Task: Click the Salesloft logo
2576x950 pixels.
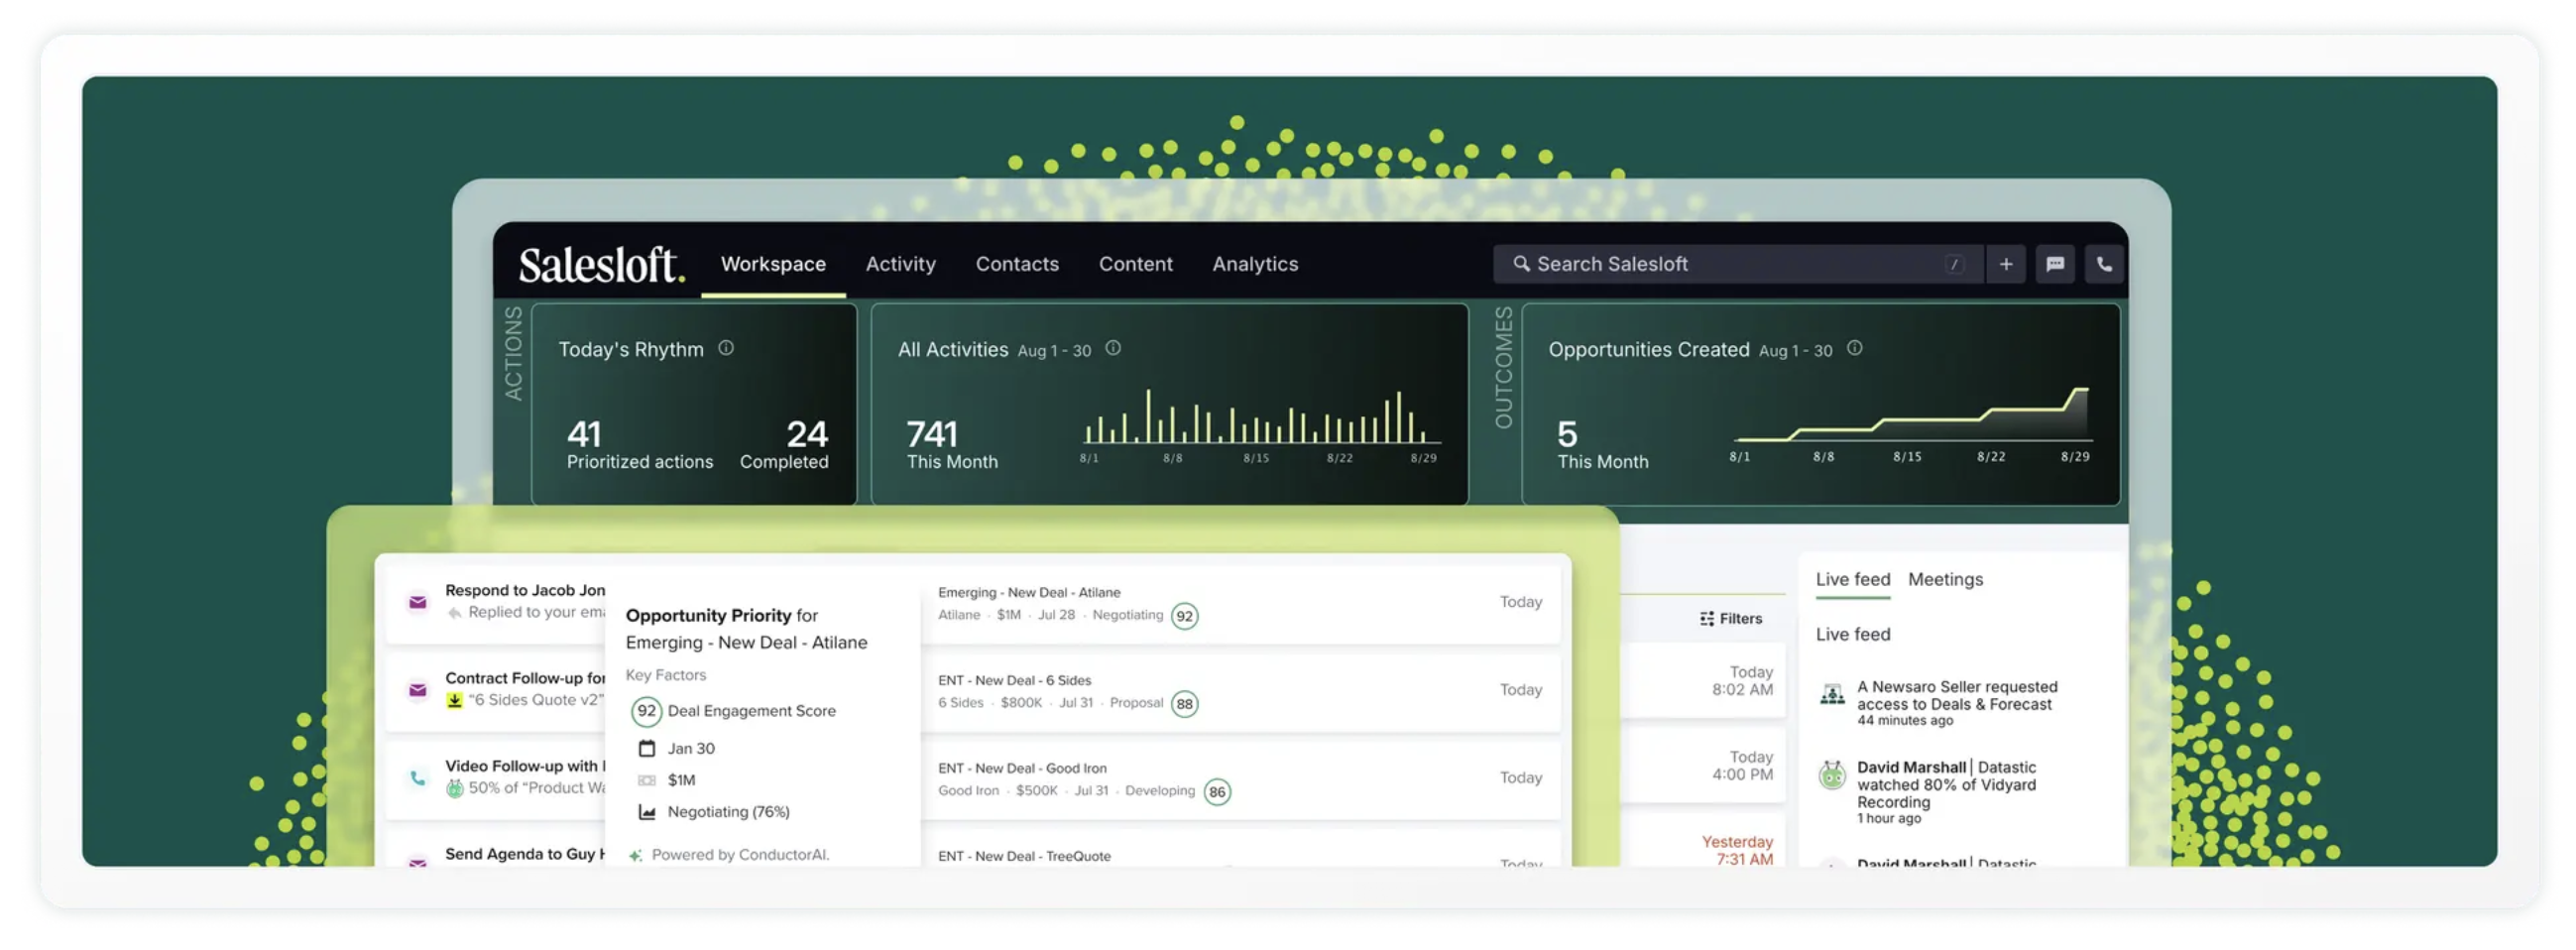Action: 601,265
